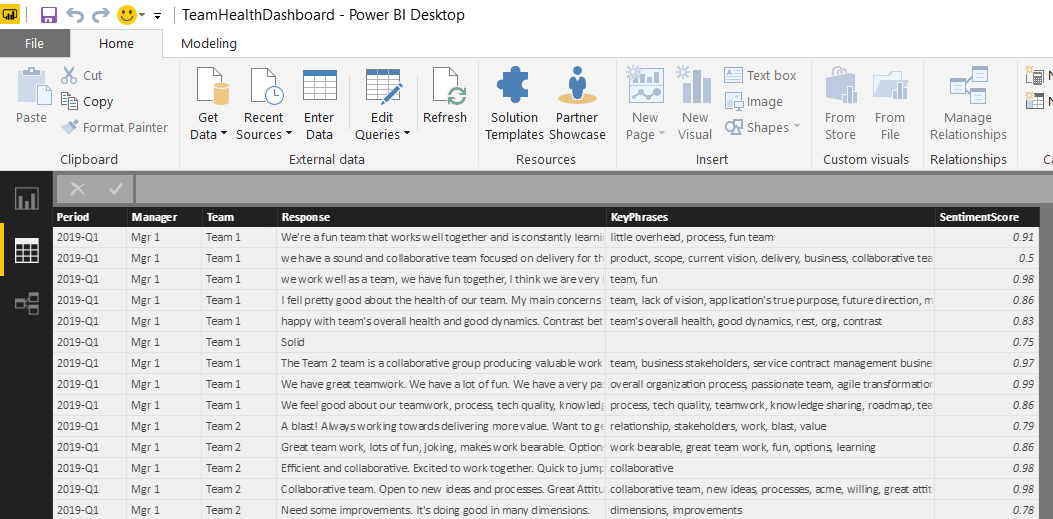Click Cut in Clipboard group

click(x=82, y=75)
